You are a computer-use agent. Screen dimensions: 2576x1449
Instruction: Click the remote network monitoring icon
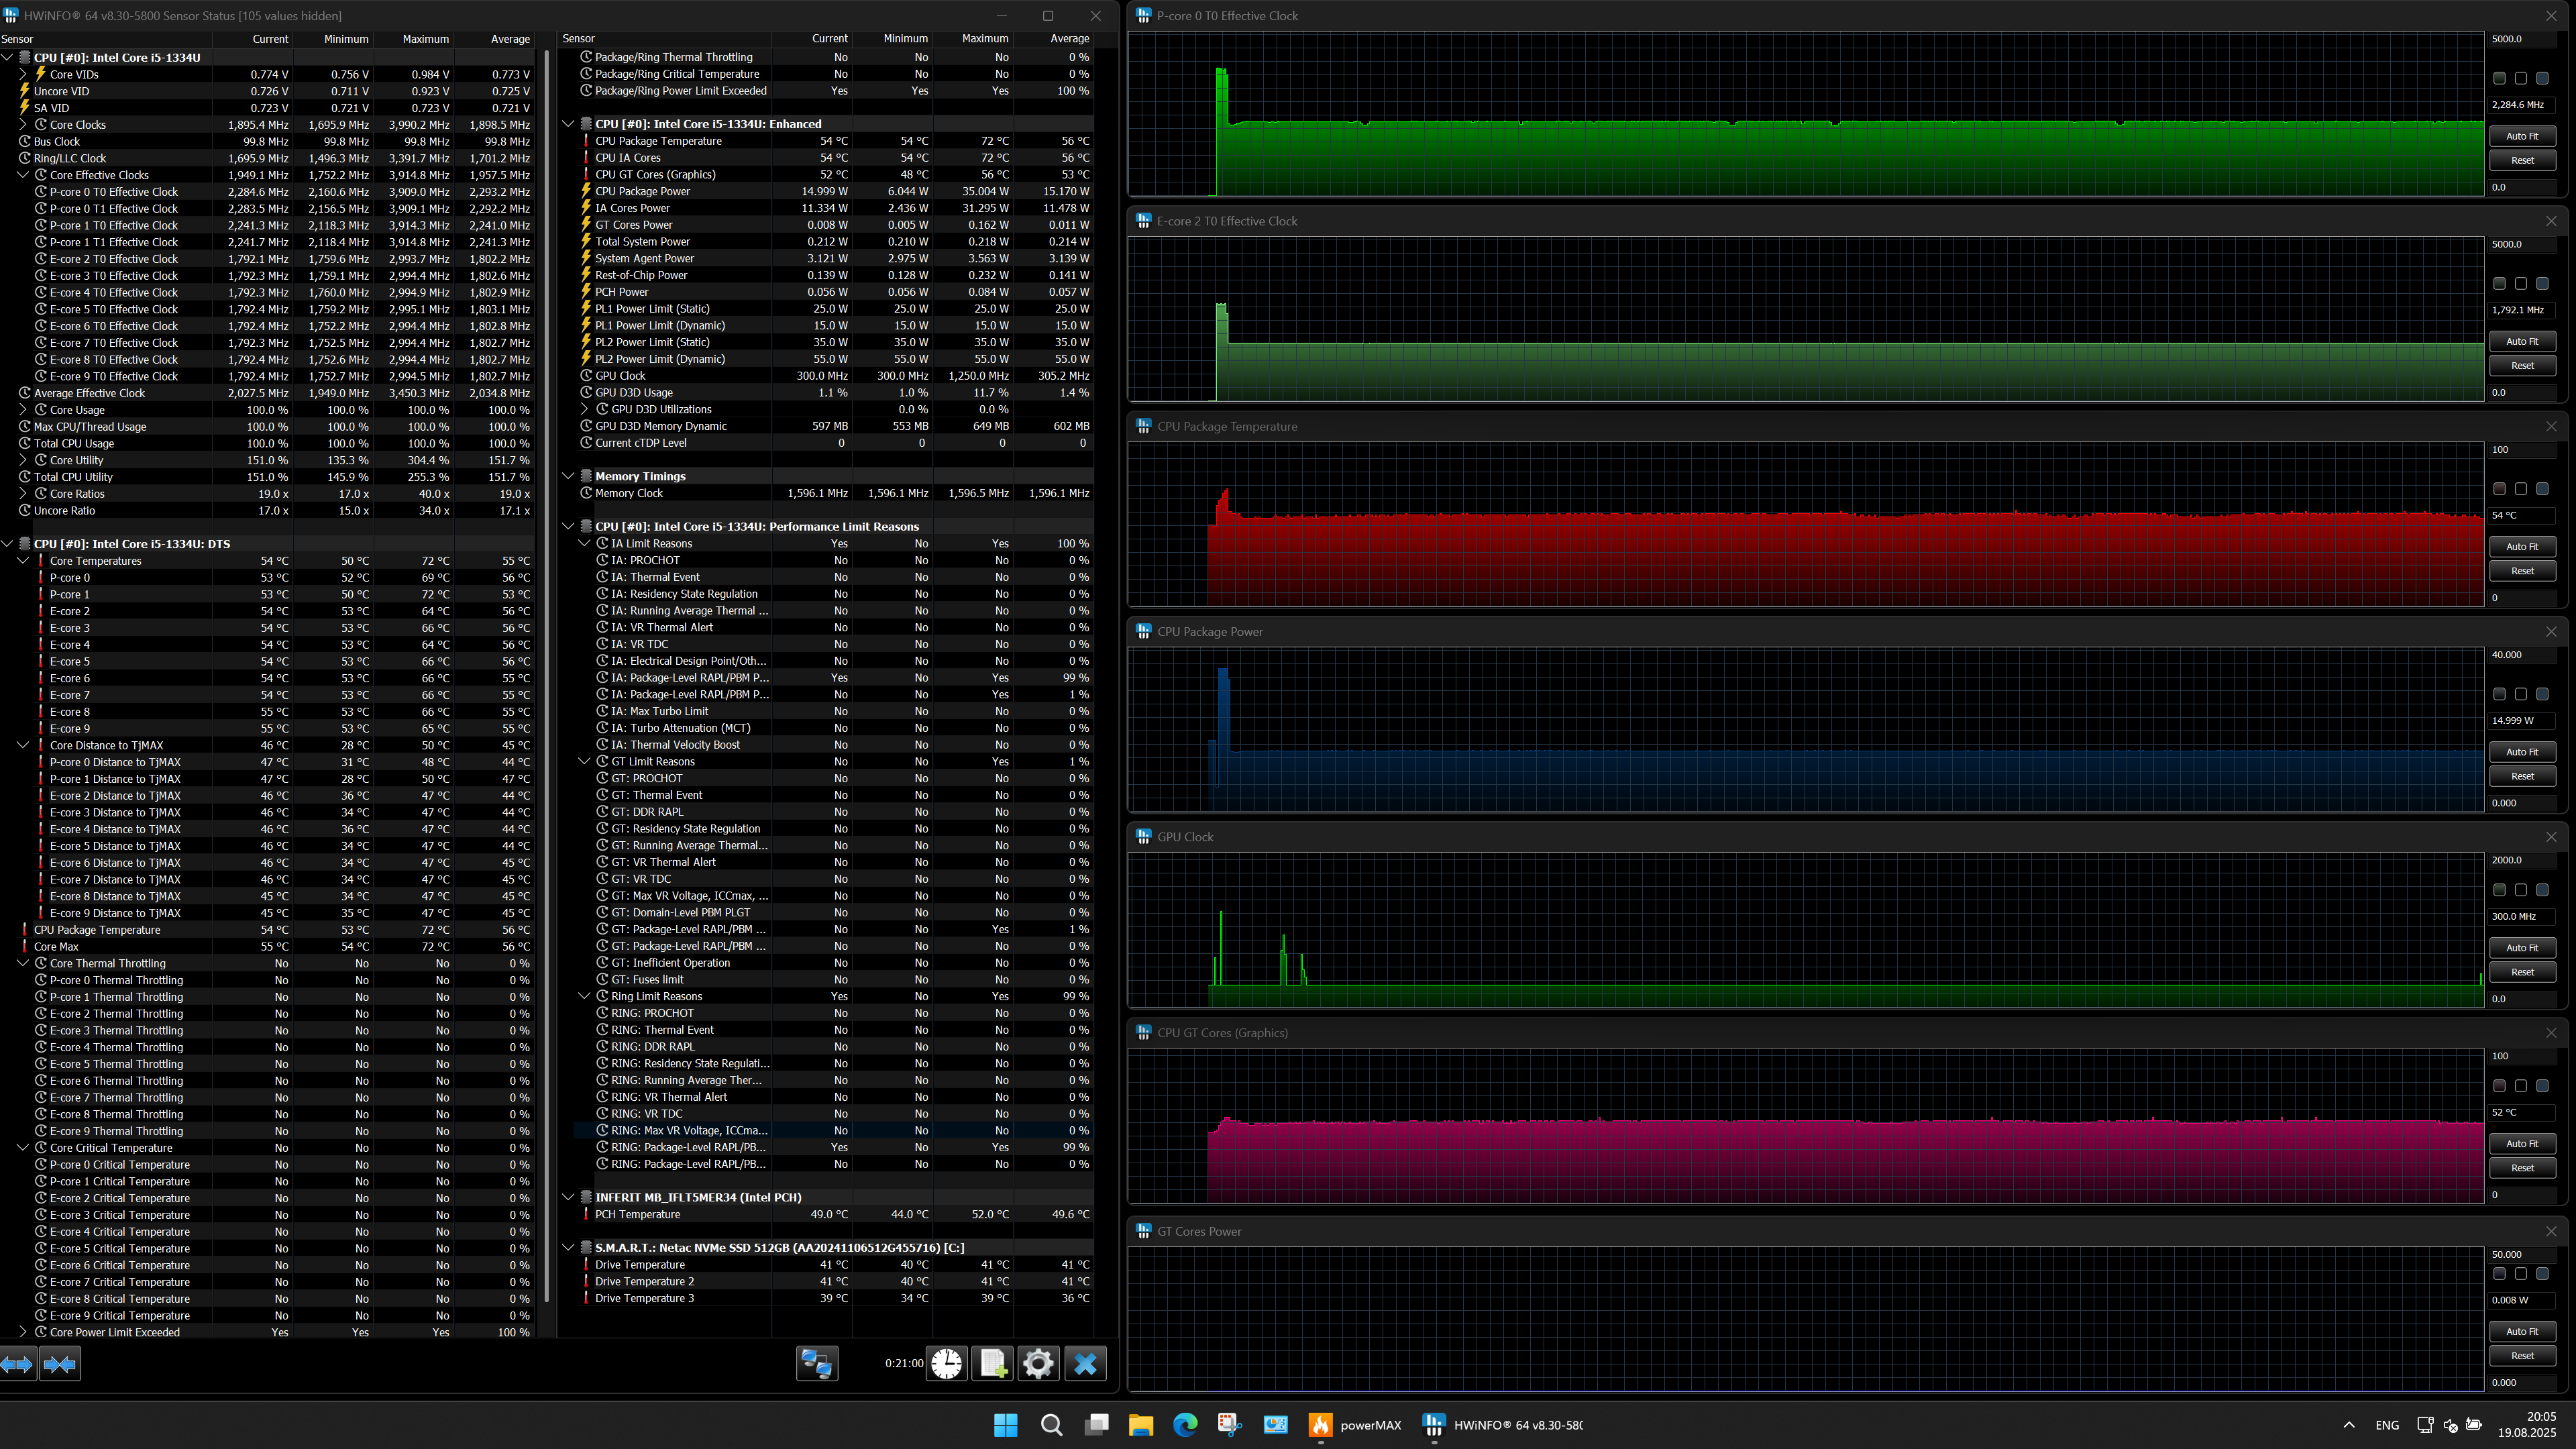point(816,1363)
